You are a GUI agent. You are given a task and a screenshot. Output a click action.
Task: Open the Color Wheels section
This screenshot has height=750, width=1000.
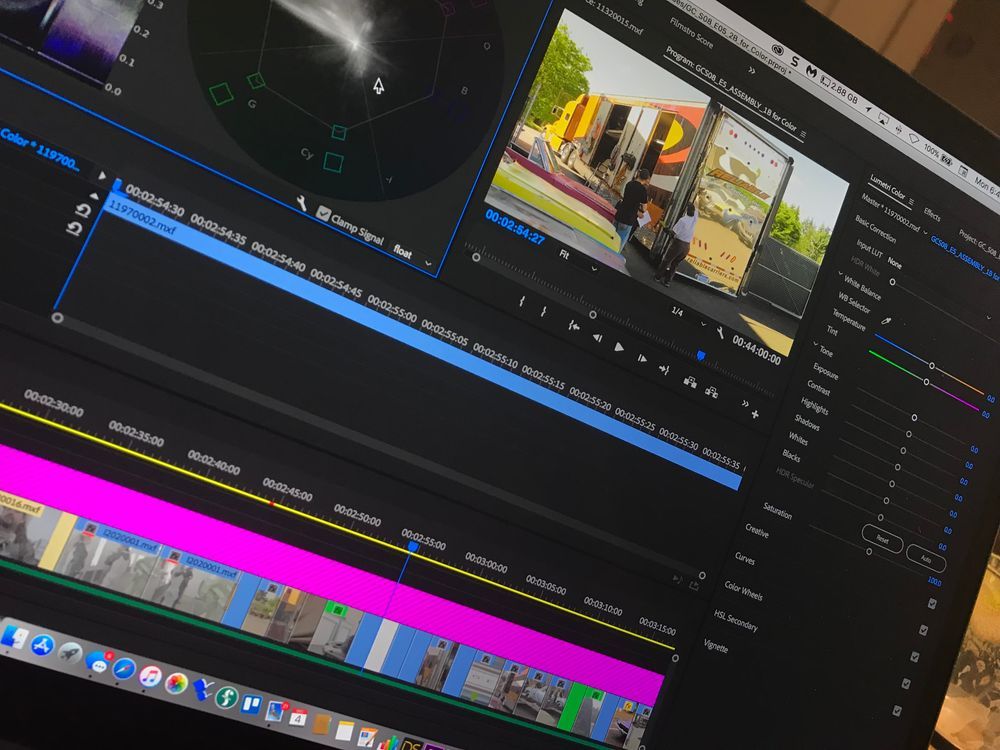[744, 591]
